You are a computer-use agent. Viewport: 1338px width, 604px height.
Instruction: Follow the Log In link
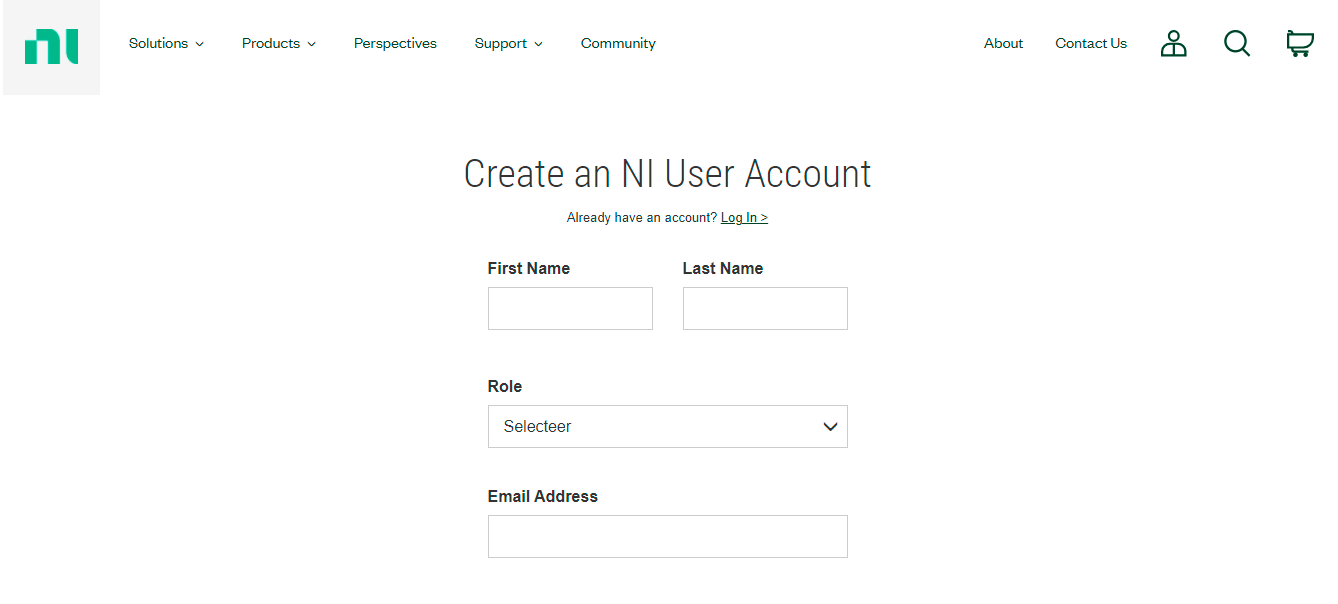point(744,217)
